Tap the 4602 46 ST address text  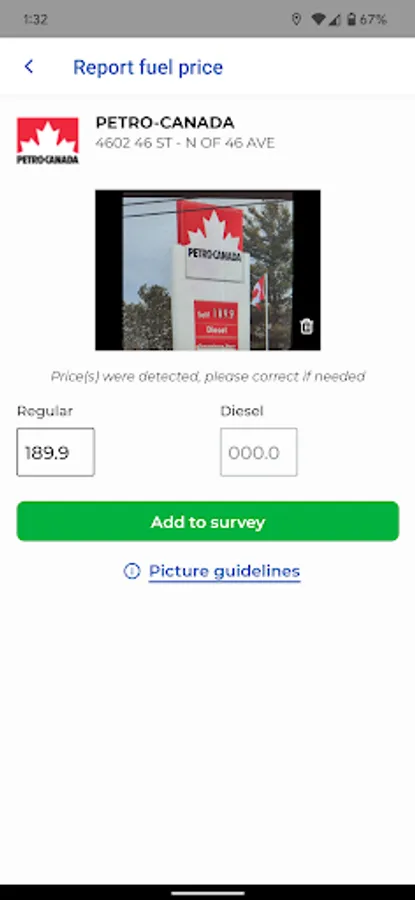[x=185, y=143]
